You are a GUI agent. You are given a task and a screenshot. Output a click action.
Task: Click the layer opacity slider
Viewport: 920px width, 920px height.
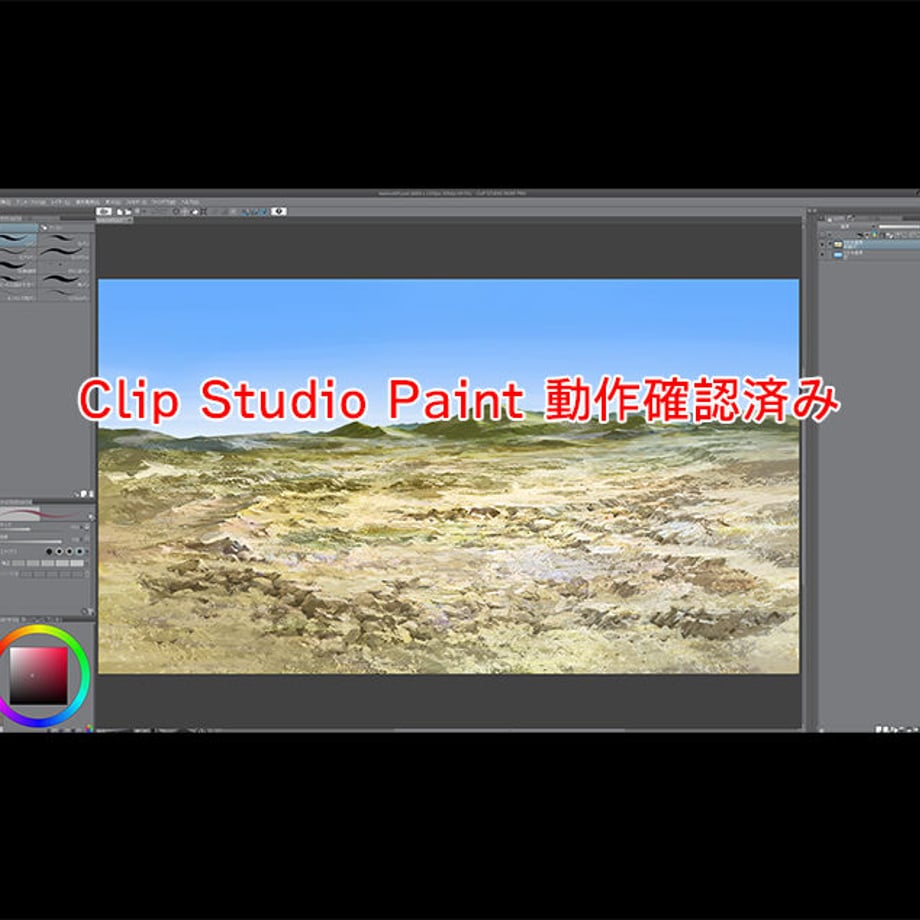(899, 226)
